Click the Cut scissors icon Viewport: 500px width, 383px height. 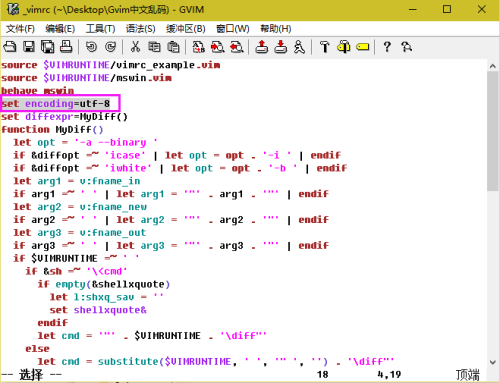point(135,47)
